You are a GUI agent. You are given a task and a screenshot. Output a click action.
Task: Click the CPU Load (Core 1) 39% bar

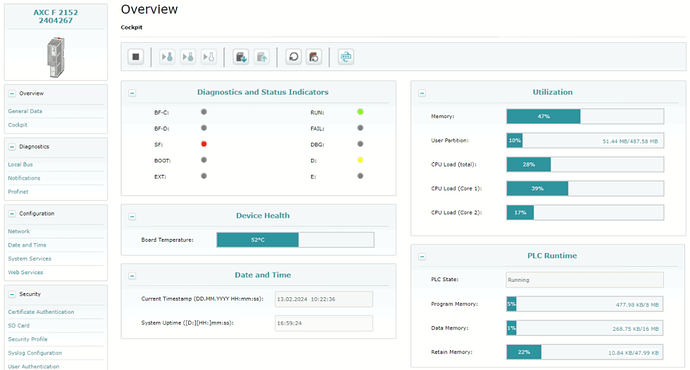click(585, 188)
